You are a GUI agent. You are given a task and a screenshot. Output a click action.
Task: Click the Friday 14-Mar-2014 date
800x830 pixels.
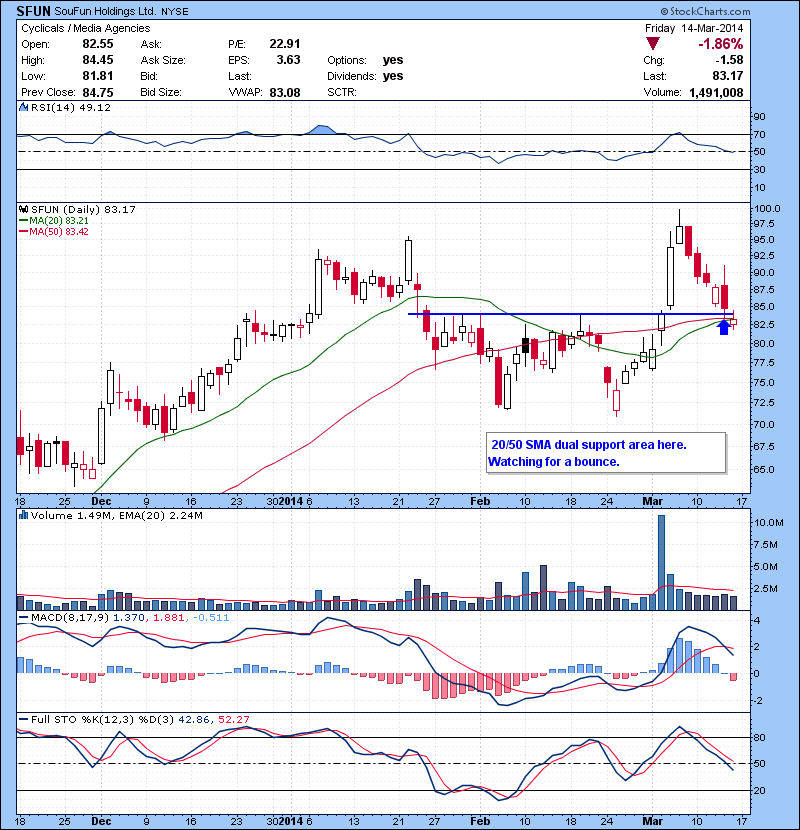click(694, 28)
